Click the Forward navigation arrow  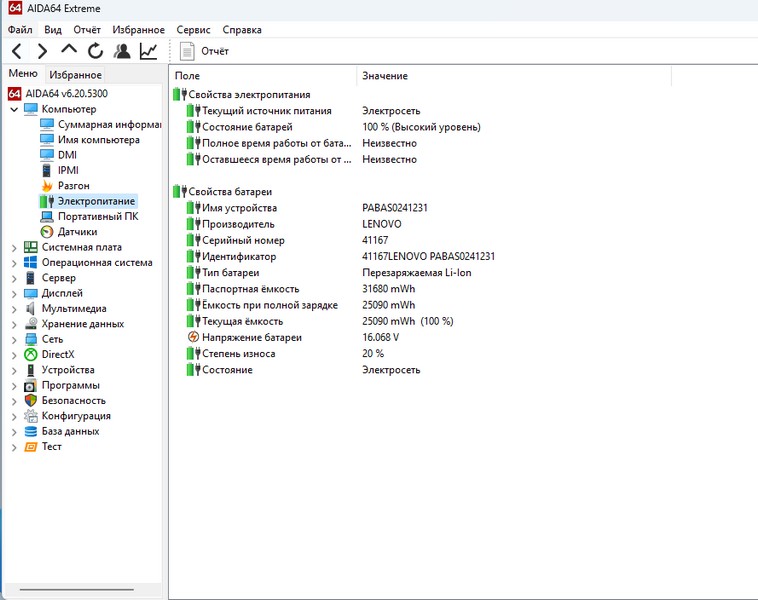pos(42,51)
